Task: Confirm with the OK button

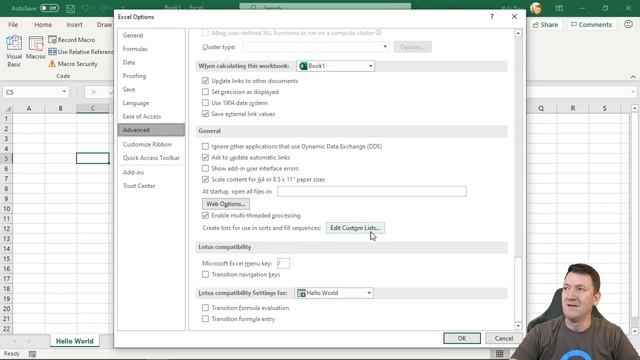Action: 462,338
